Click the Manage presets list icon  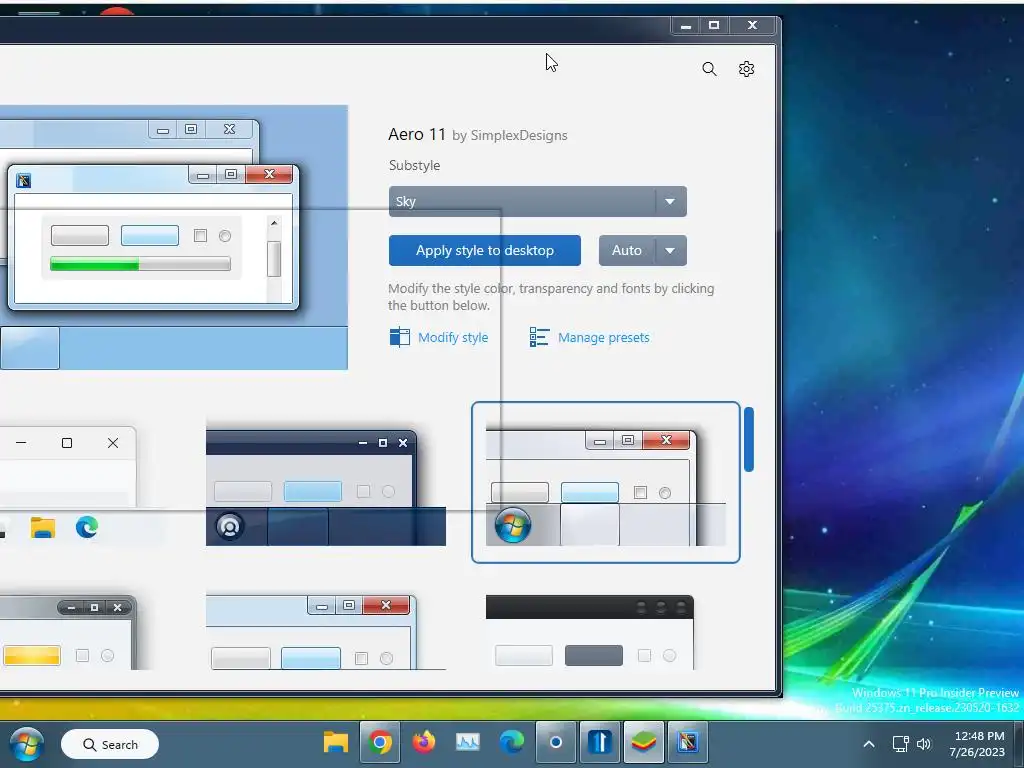[539, 337]
